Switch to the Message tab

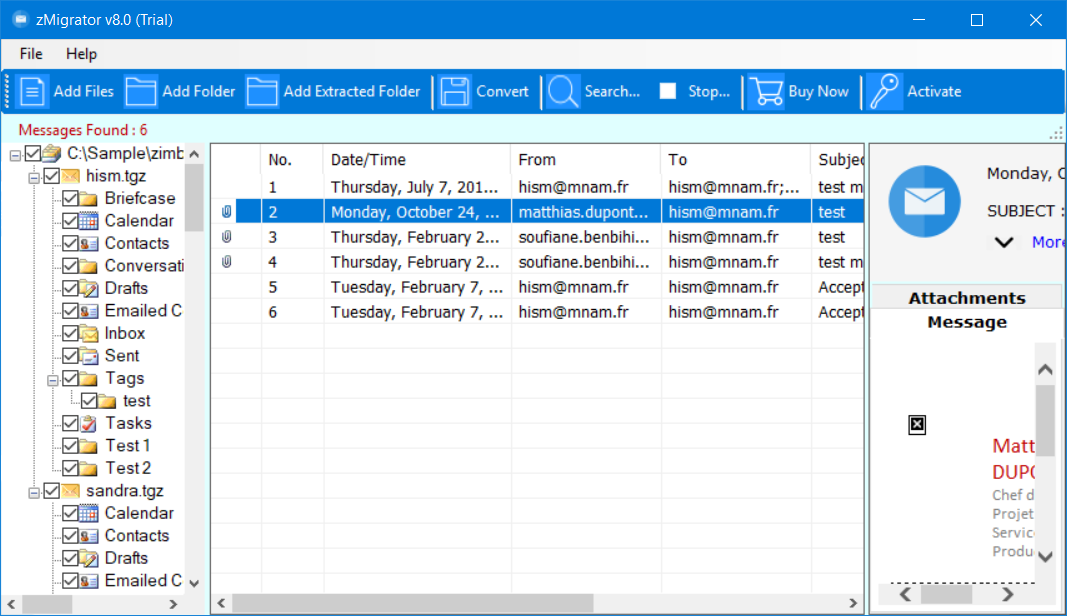[x=966, y=322]
